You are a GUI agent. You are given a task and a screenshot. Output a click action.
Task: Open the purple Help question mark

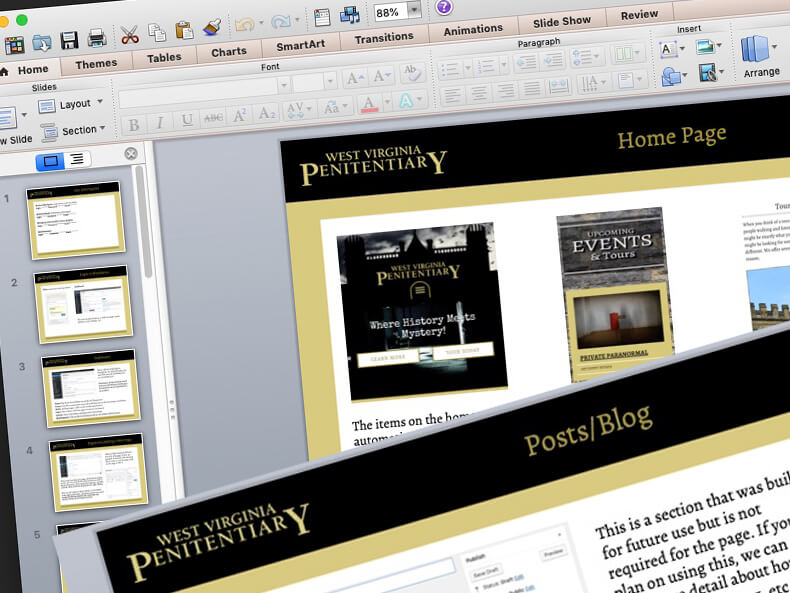click(444, 7)
